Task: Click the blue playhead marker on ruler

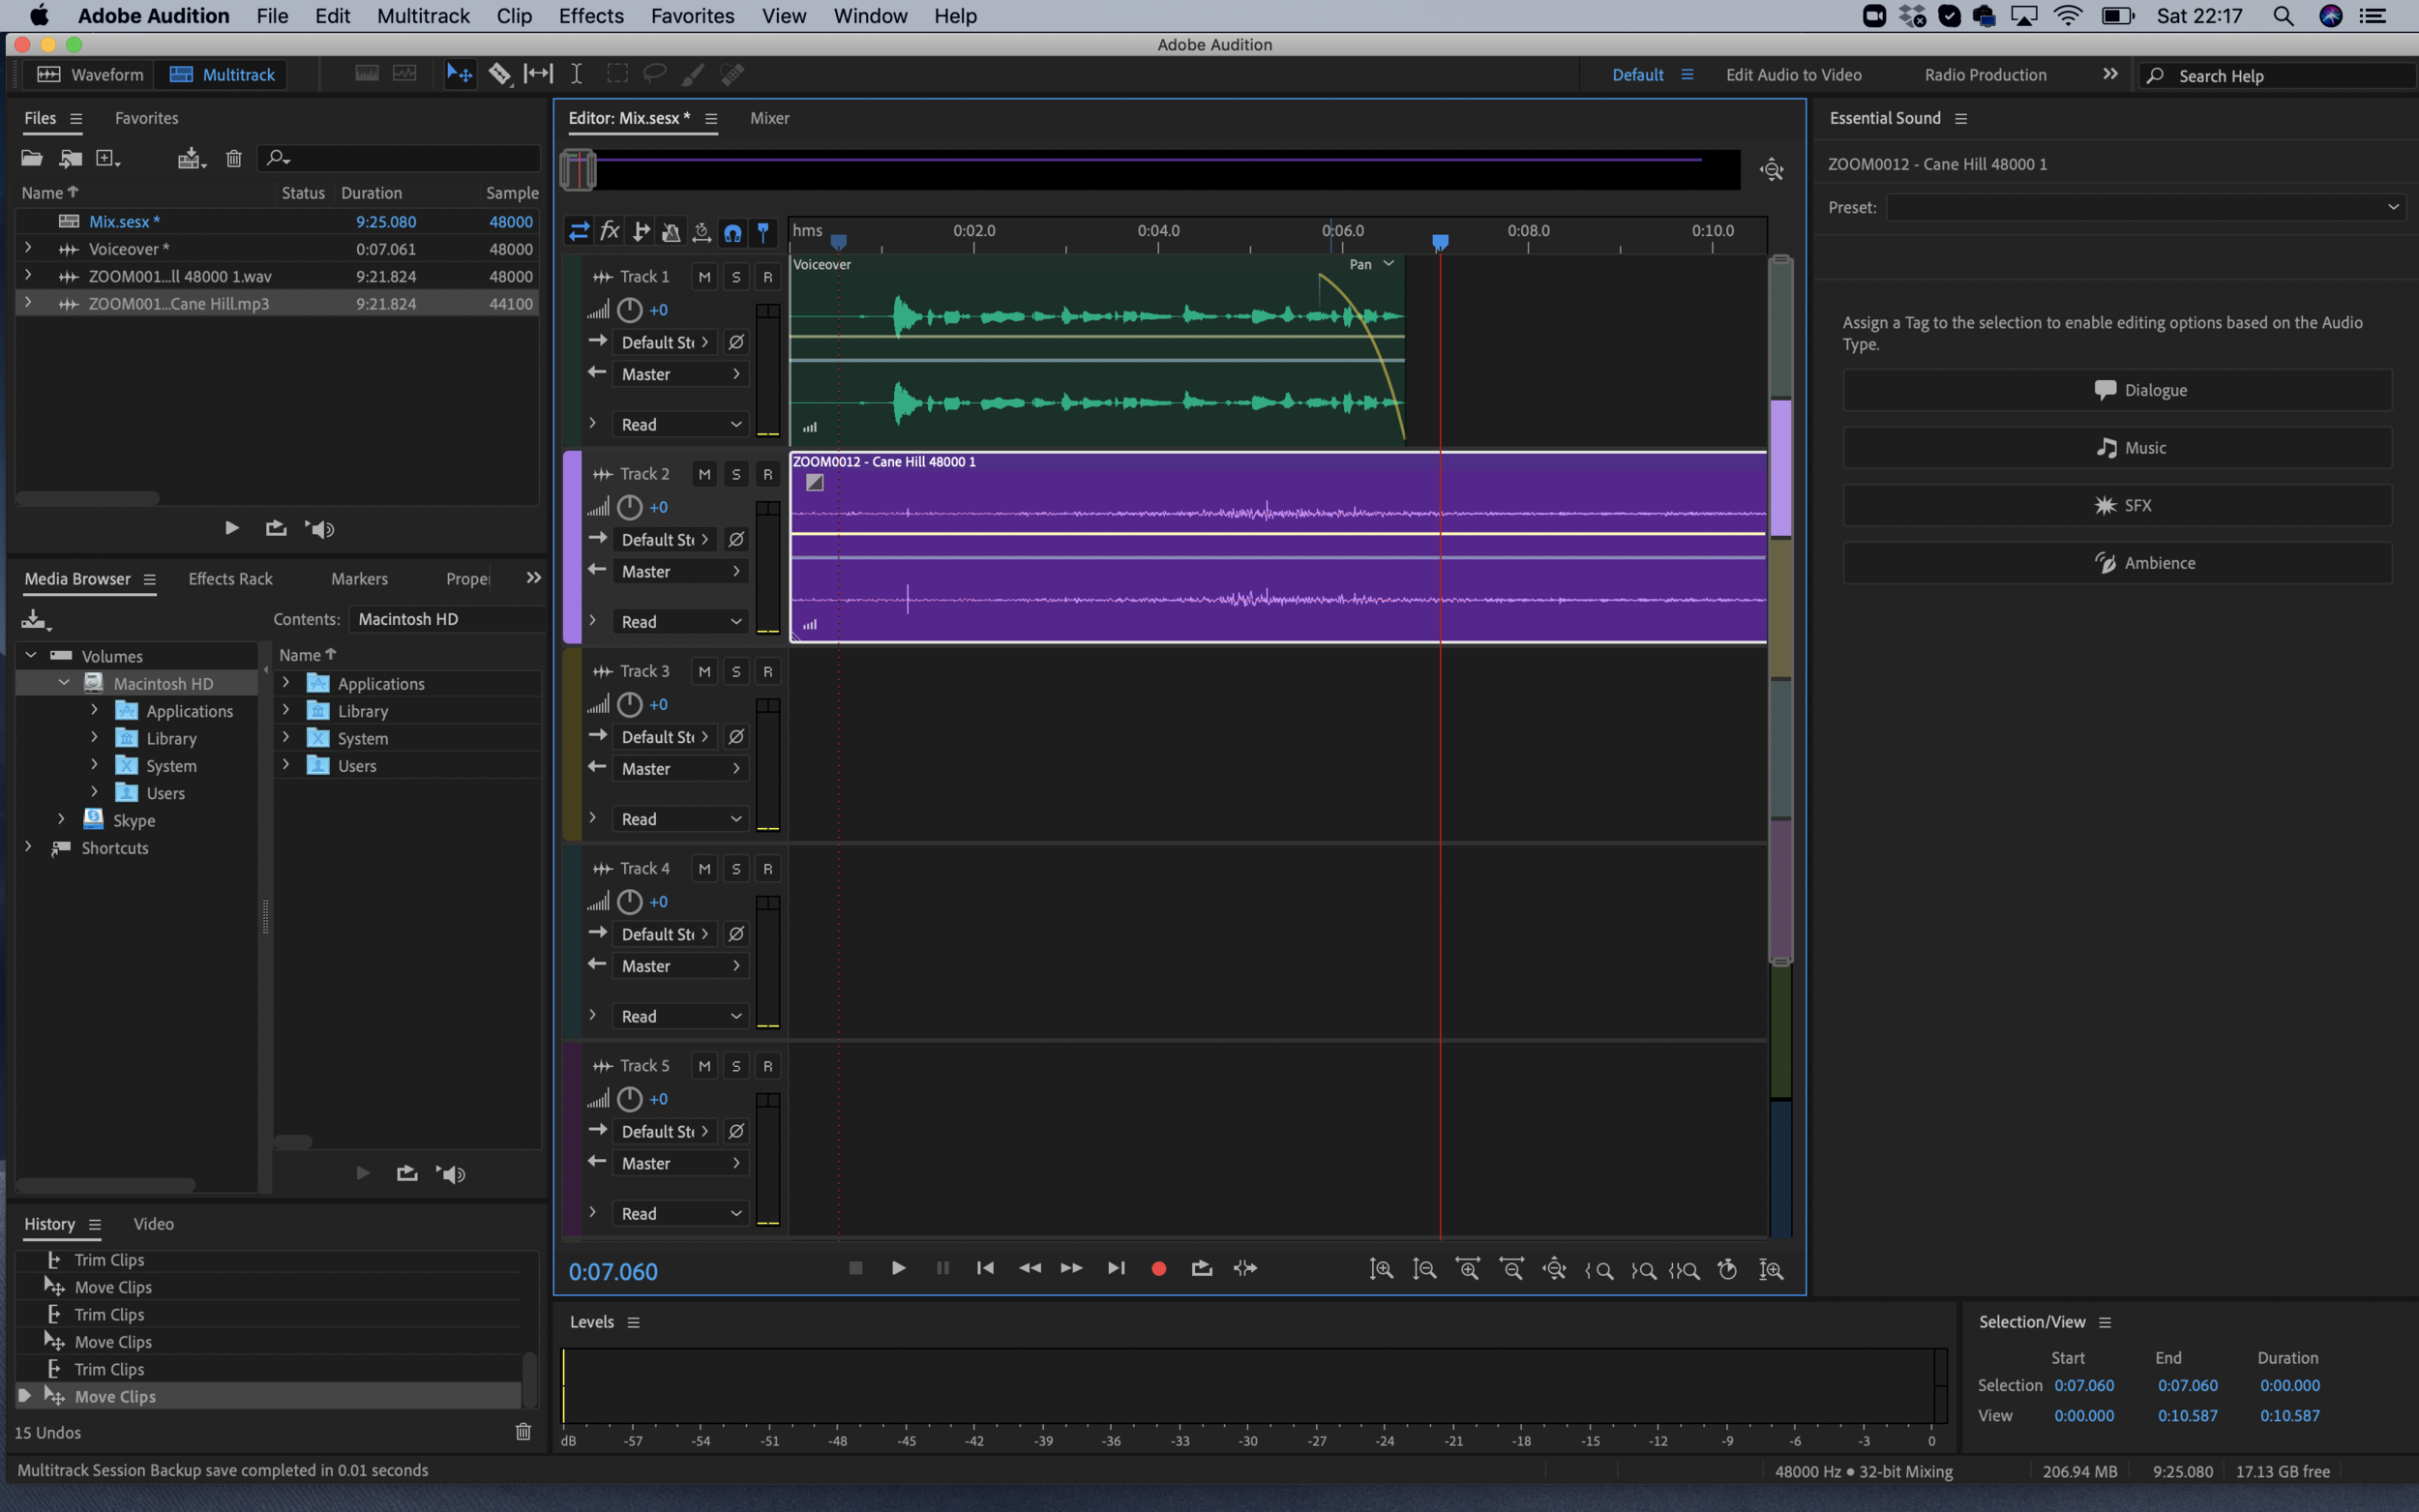Action: click(1440, 241)
